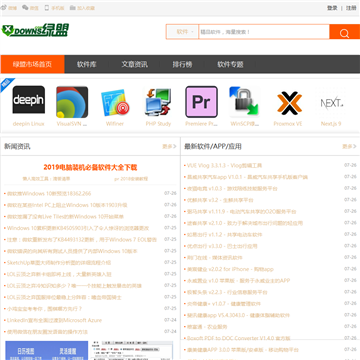
Task: Click the 登录 login link
Action: point(332,8)
